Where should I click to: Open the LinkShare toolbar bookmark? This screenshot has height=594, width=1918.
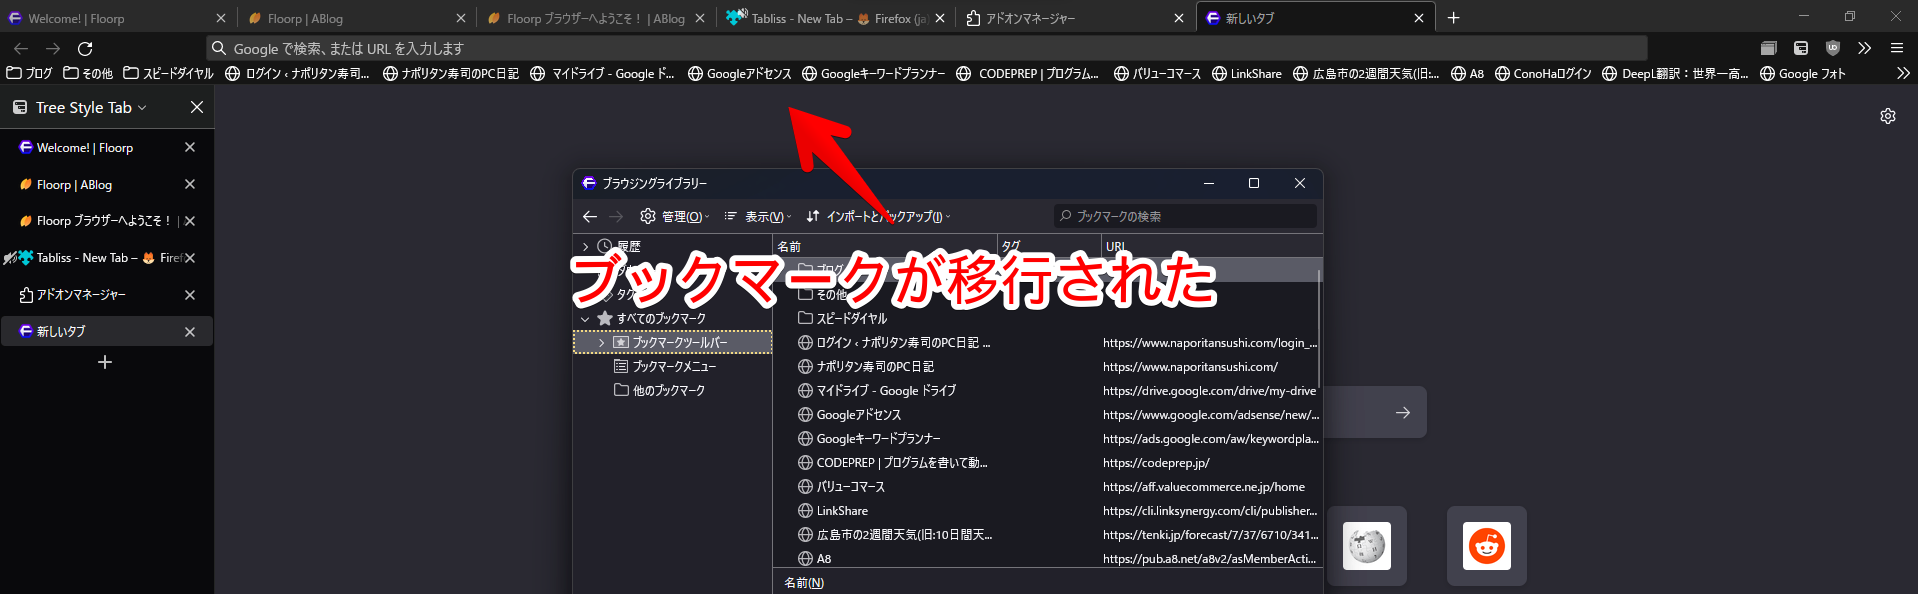1247,73
